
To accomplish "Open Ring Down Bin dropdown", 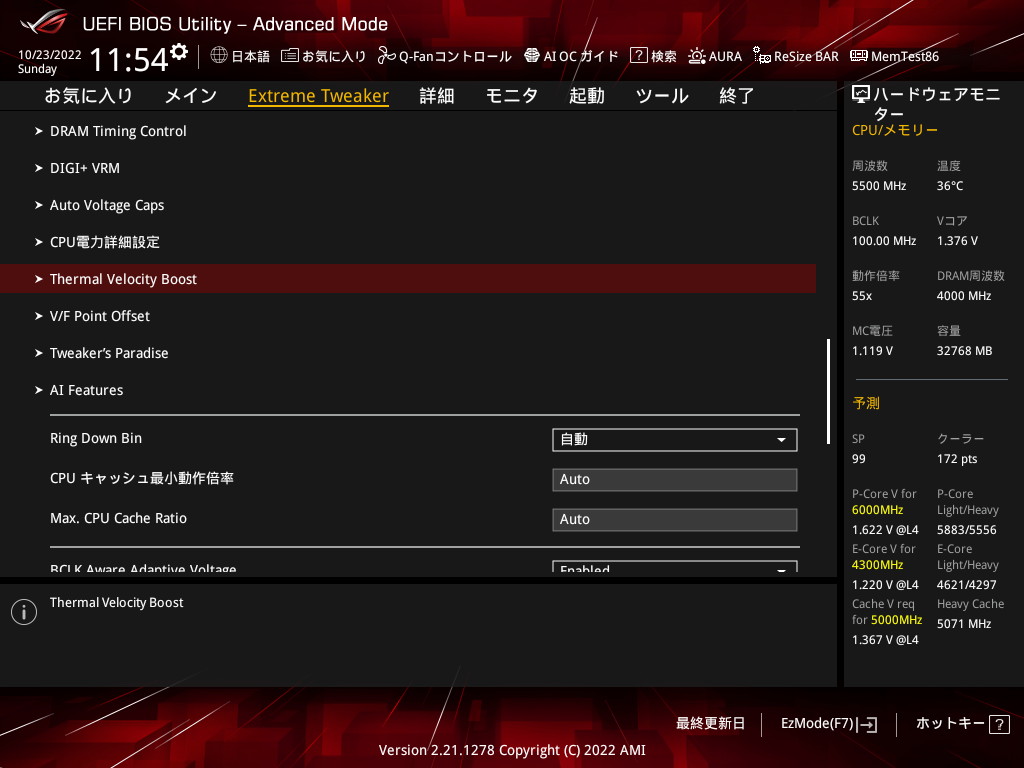I will pos(675,440).
